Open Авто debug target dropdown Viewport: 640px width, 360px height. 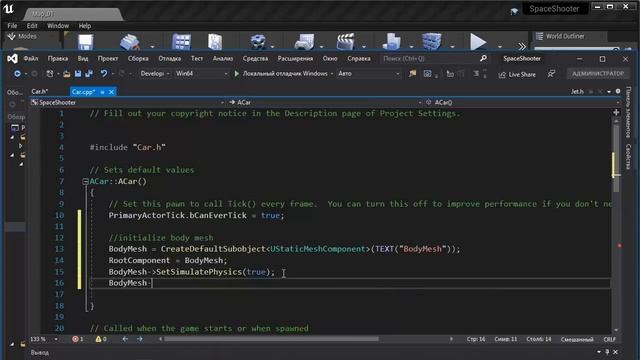tap(369, 74)
